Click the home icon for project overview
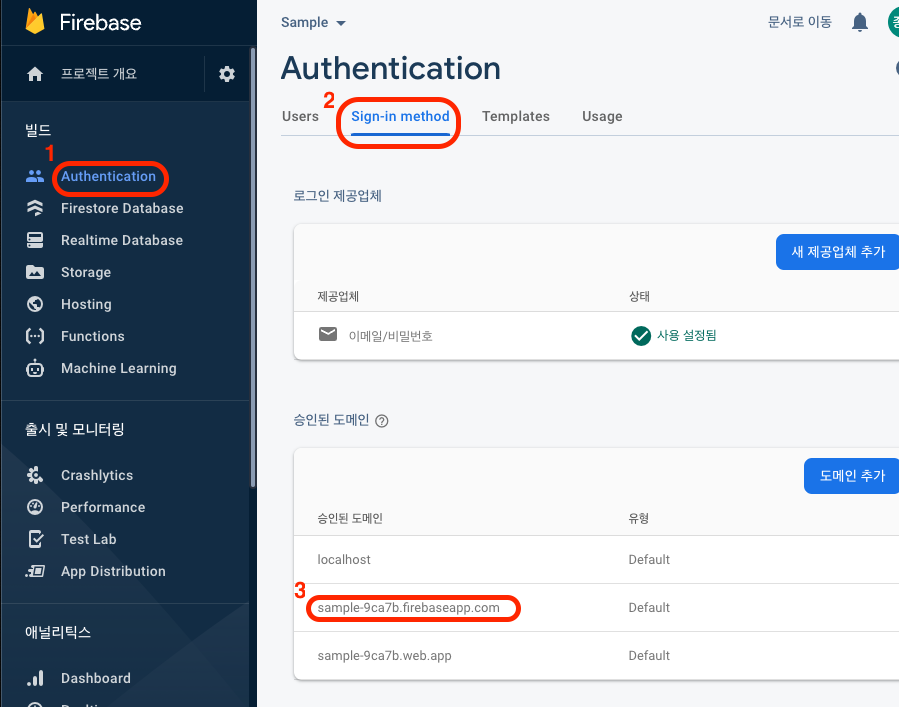 pos(35,74)
